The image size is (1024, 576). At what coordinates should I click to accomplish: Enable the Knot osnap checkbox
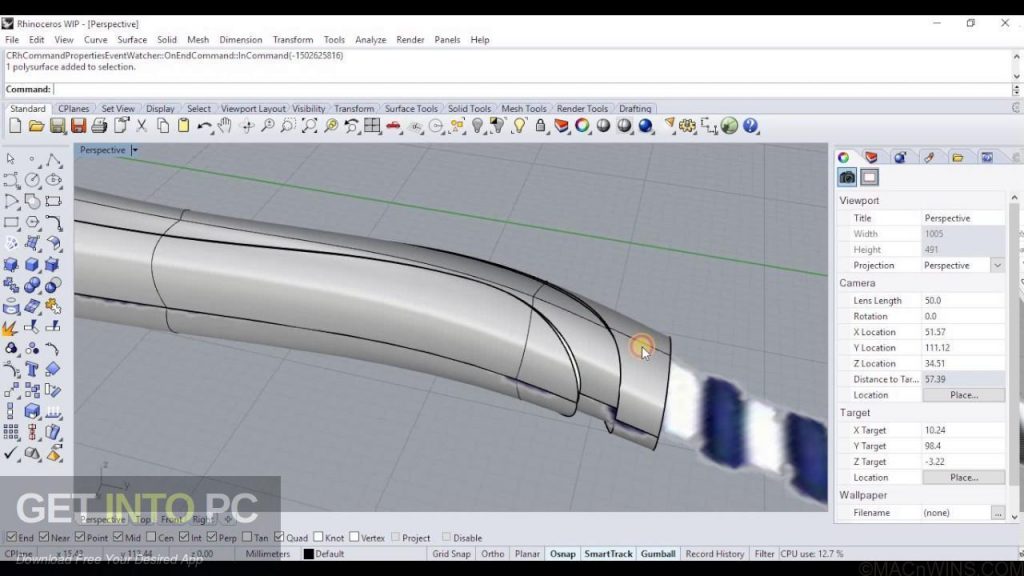pyautogui.click(x=318, y=537)
